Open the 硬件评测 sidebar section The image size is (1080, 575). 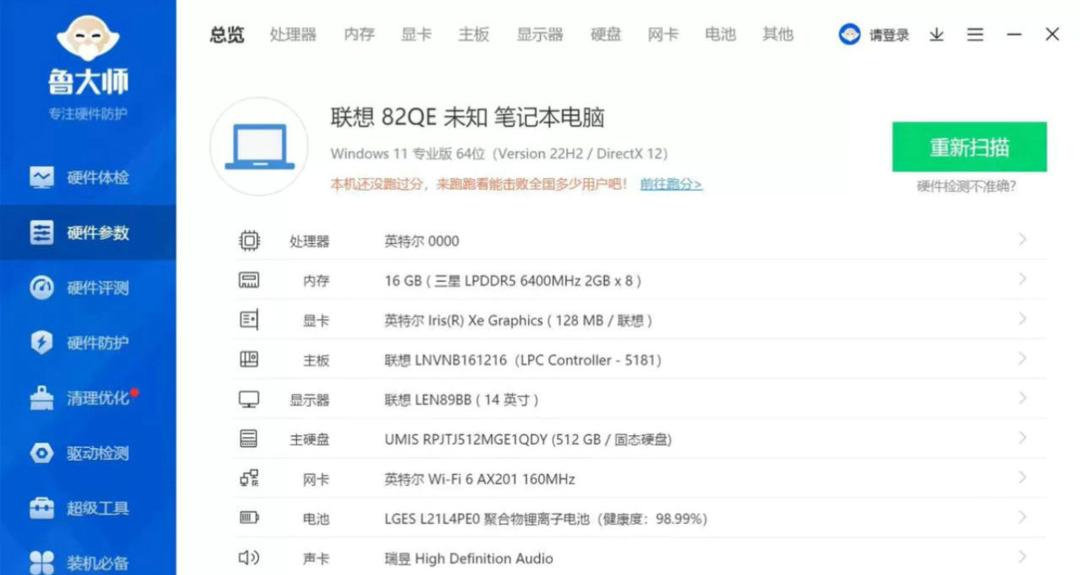point(87,288)
